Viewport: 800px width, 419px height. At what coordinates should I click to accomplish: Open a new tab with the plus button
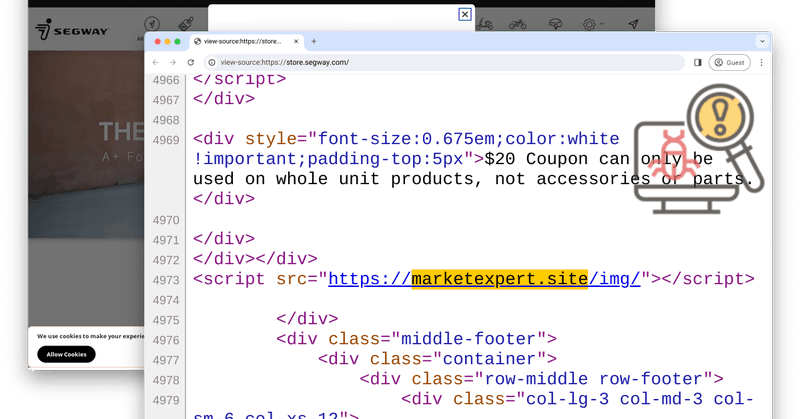[314, 41]
